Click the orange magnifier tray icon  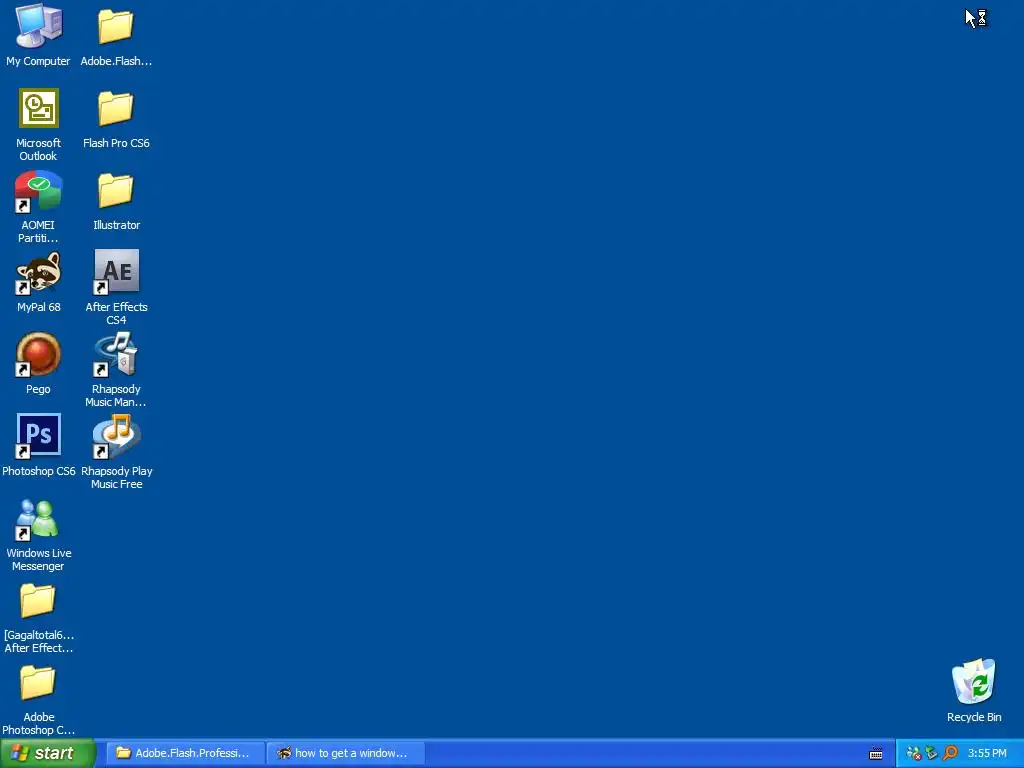pos(950,754)
